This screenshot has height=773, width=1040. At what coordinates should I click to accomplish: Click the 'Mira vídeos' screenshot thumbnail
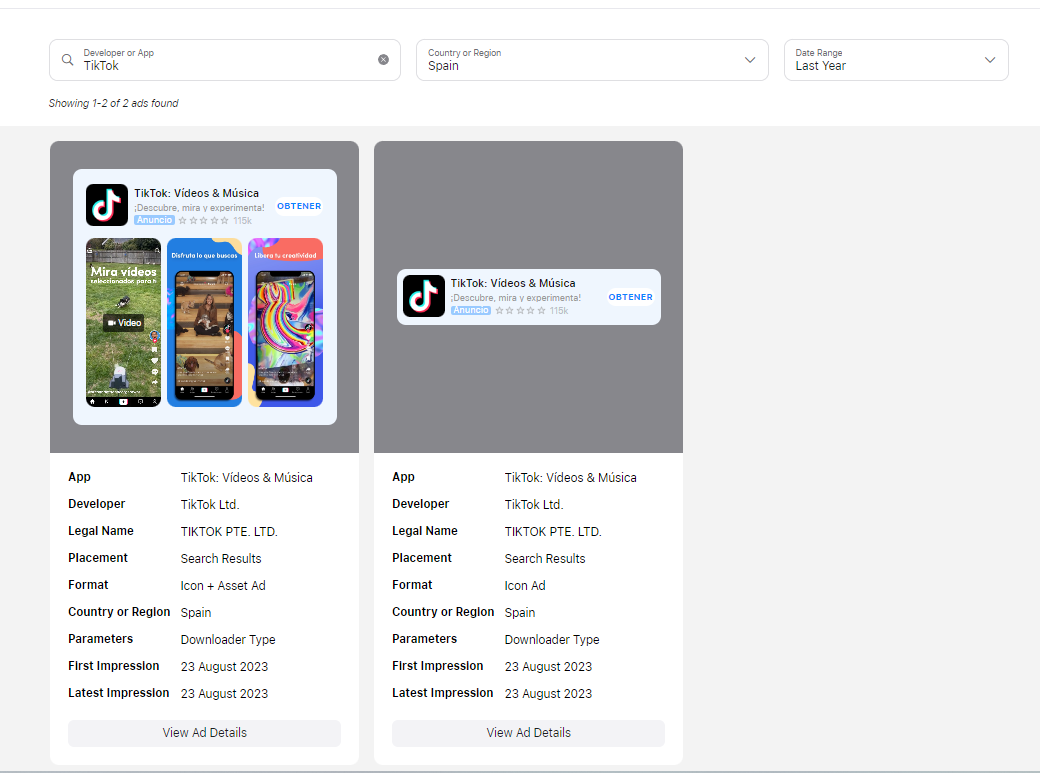point(123,322)
